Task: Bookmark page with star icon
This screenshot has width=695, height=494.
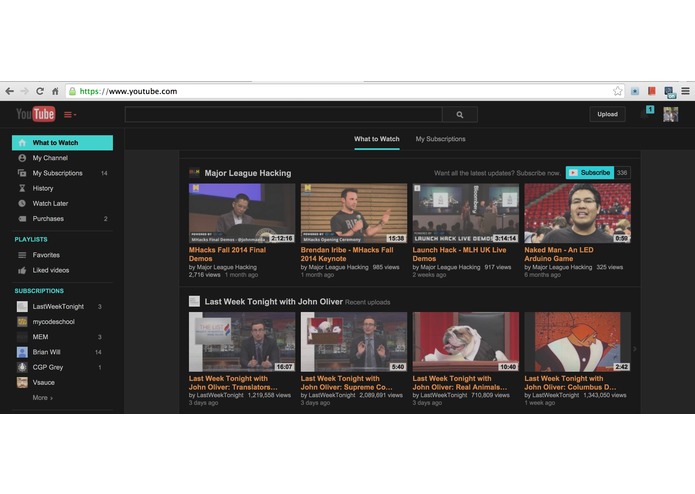Action: tap(617, 91)
